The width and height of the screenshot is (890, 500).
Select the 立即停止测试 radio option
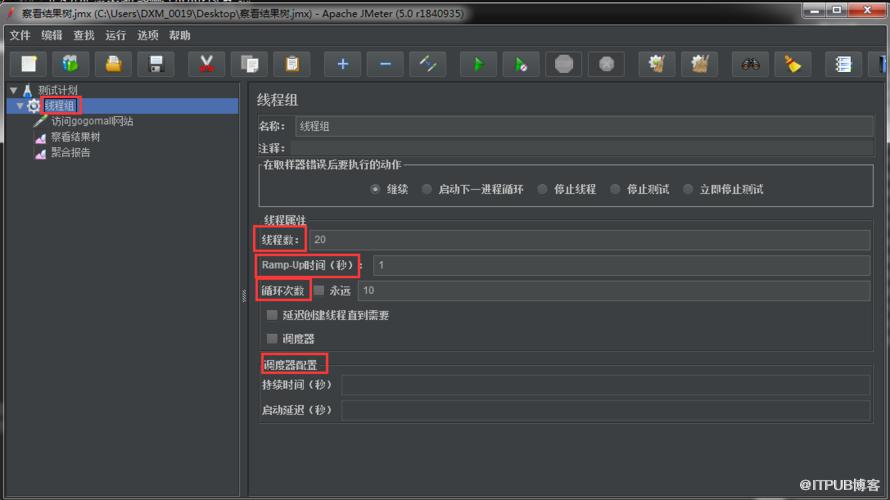[687, 189]
